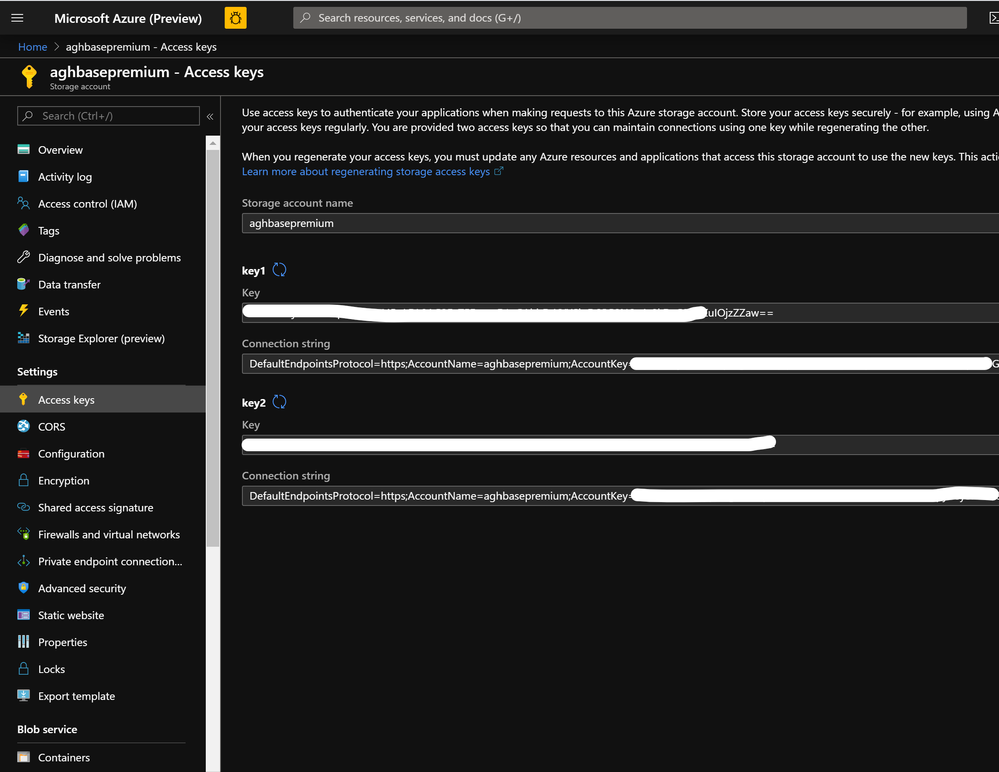Screen dimensions: 999x772
Task: Select the key1 Connection string field
Action: pyautogui.click(x=621, y=364)
